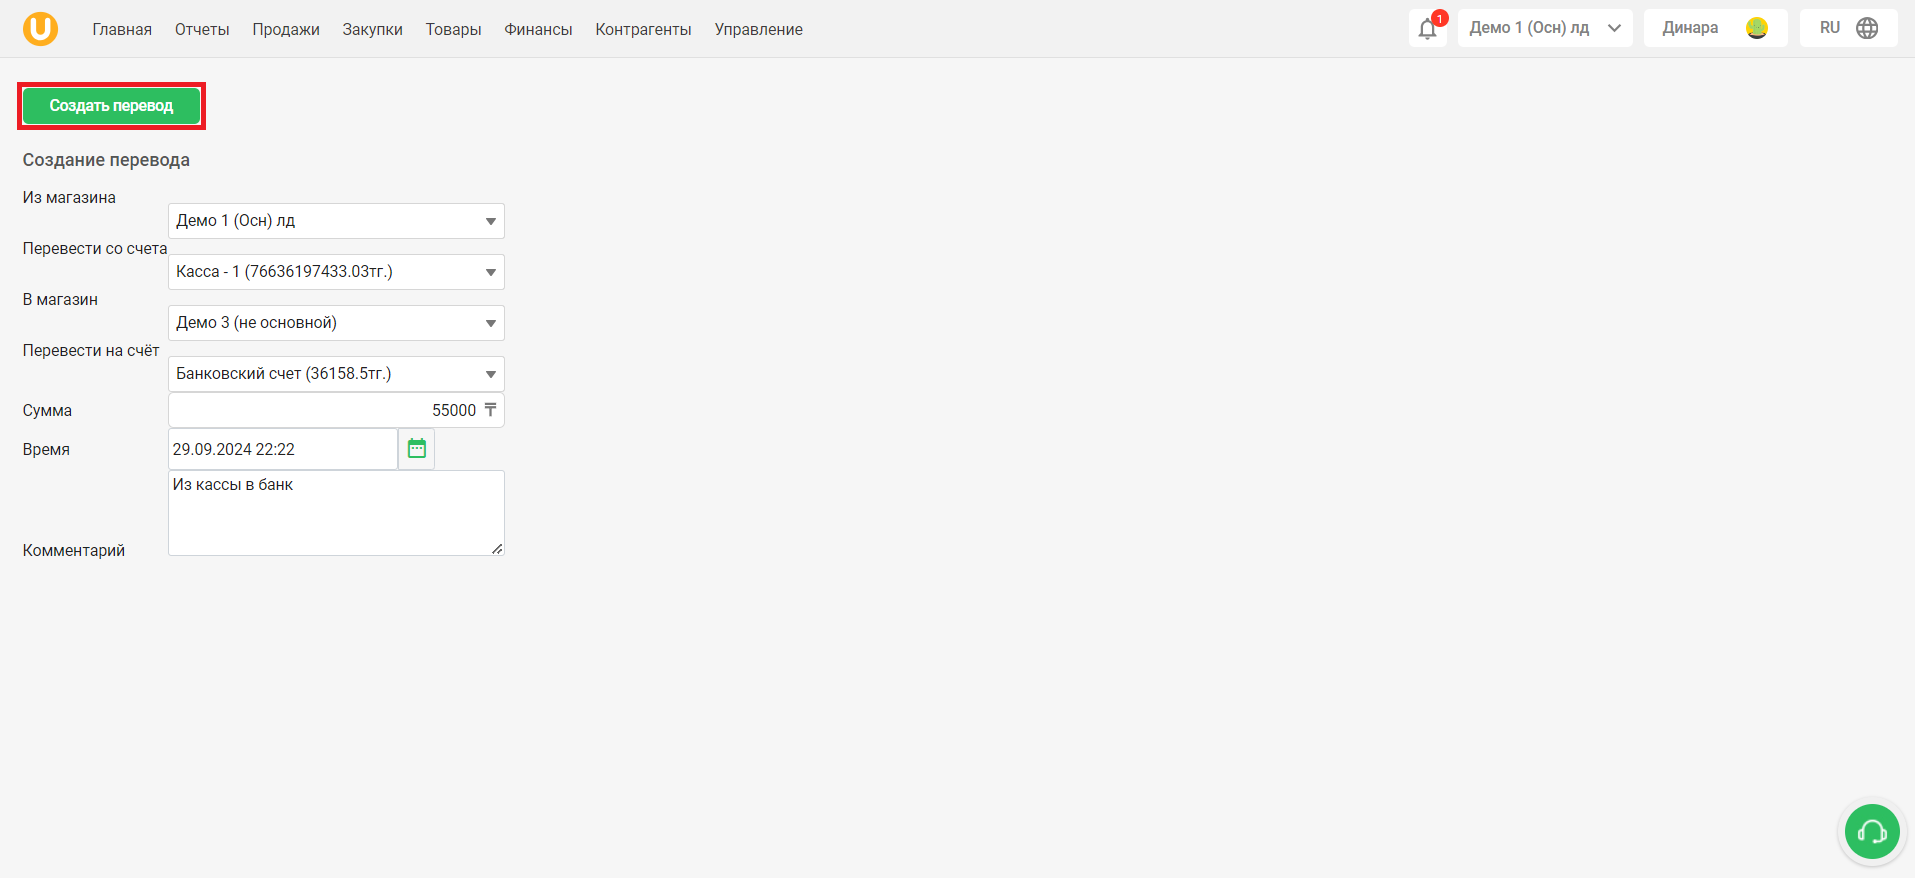Open the Перевести на счёт Банковский счет dropdown
The width and height of the screenshot is (1915, 878).
point(336,374)
